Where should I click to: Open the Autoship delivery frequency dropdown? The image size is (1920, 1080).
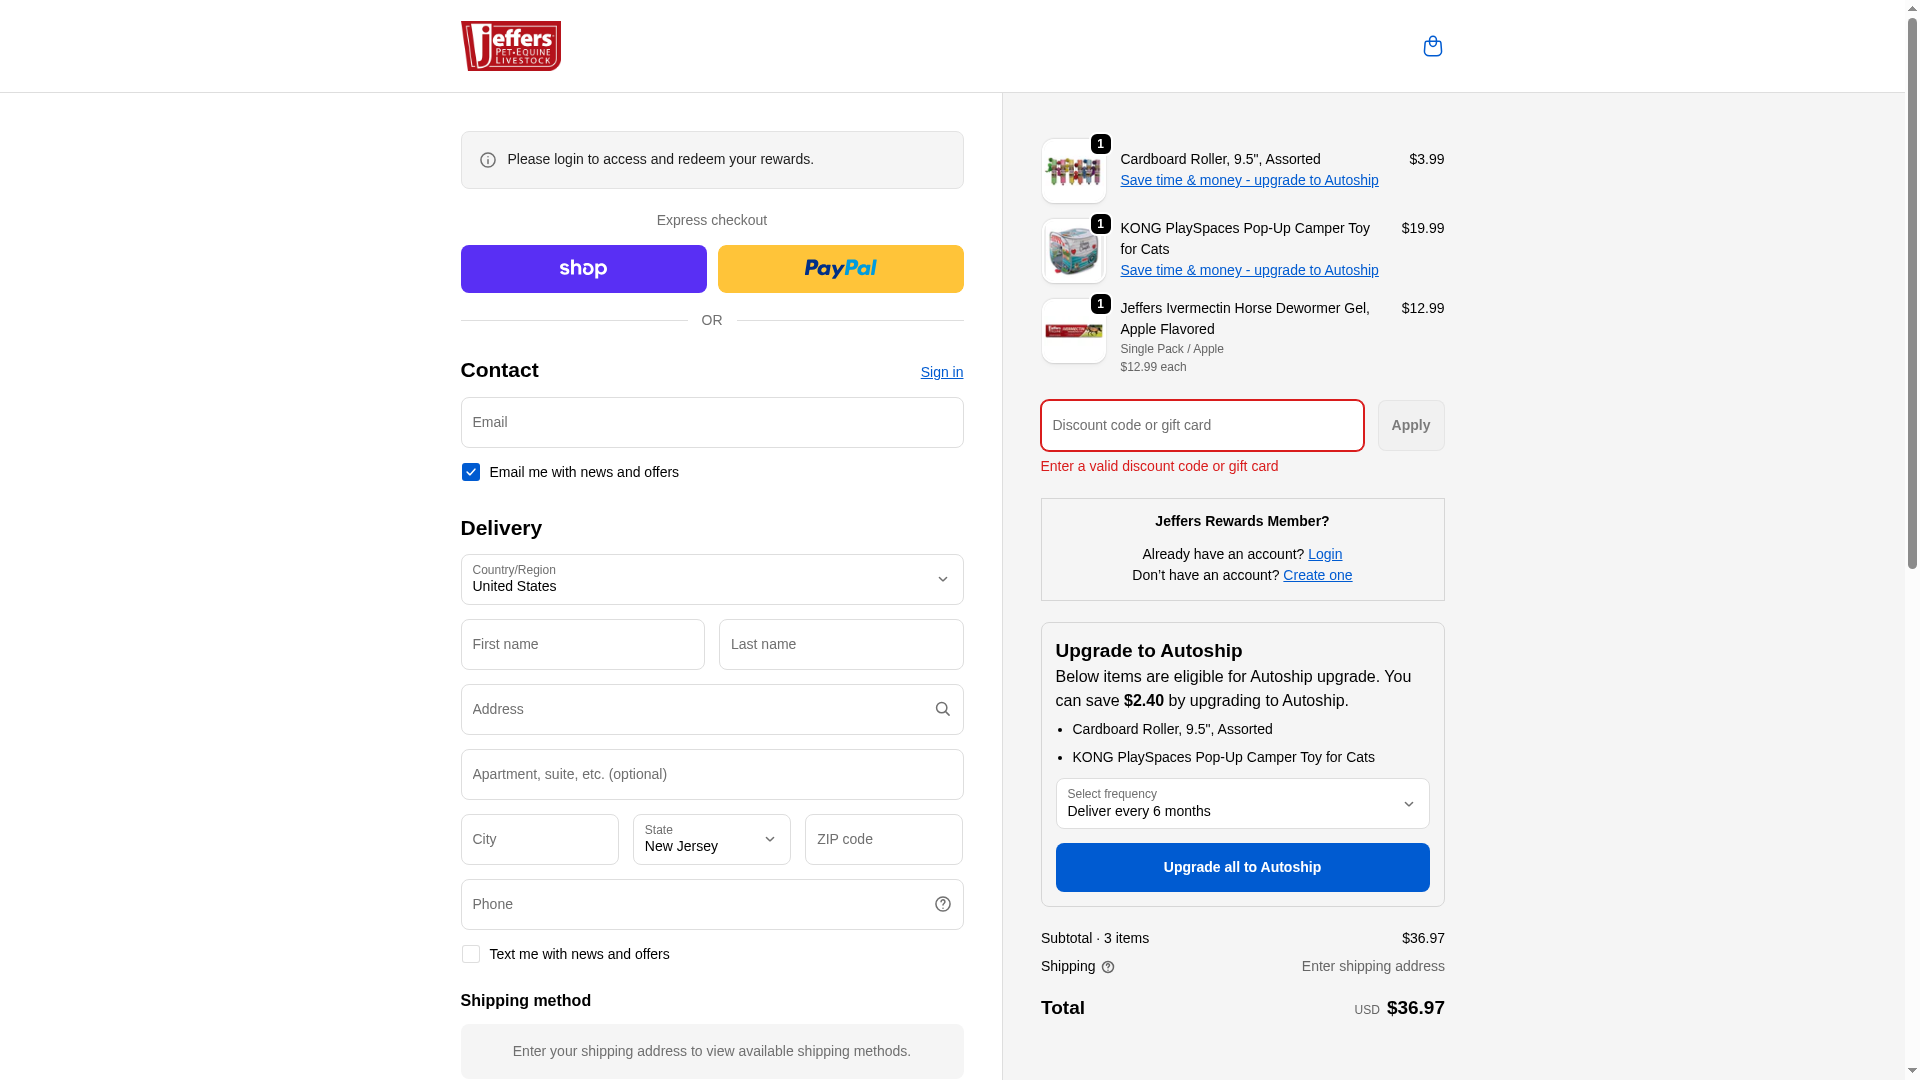click(x=1241, y=804)
